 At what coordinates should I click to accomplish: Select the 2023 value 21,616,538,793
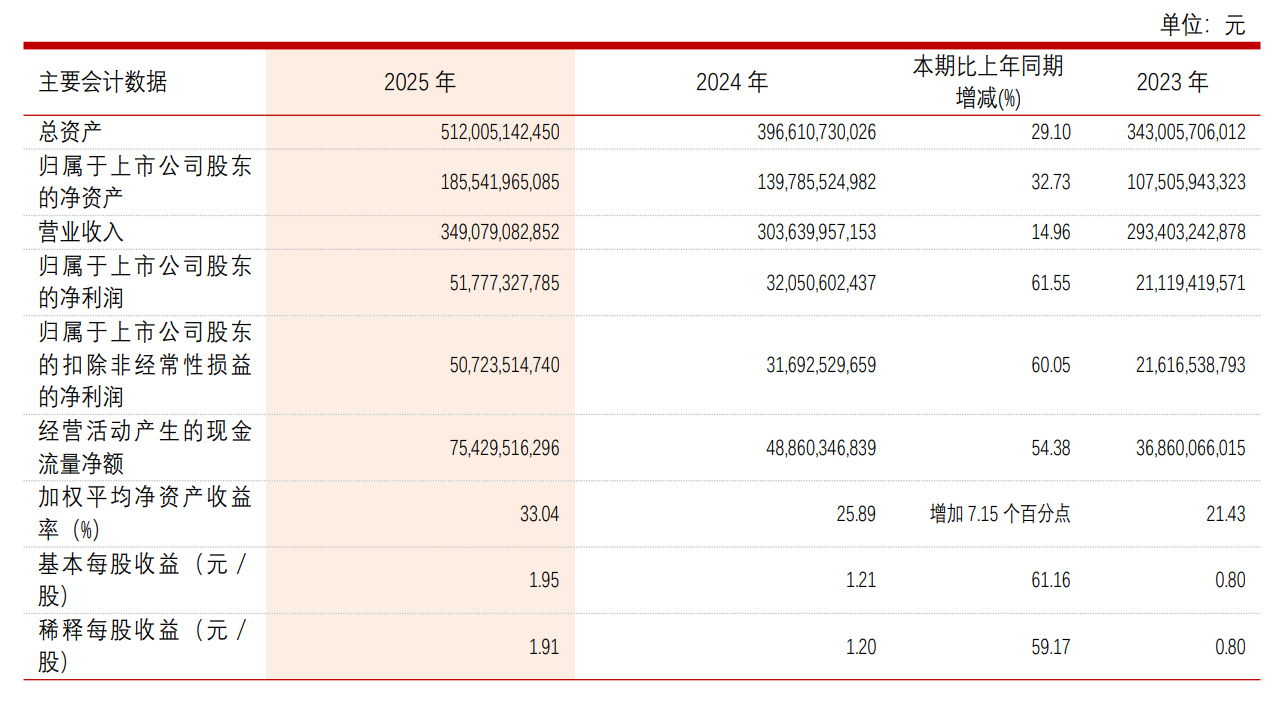(1190, 365)
